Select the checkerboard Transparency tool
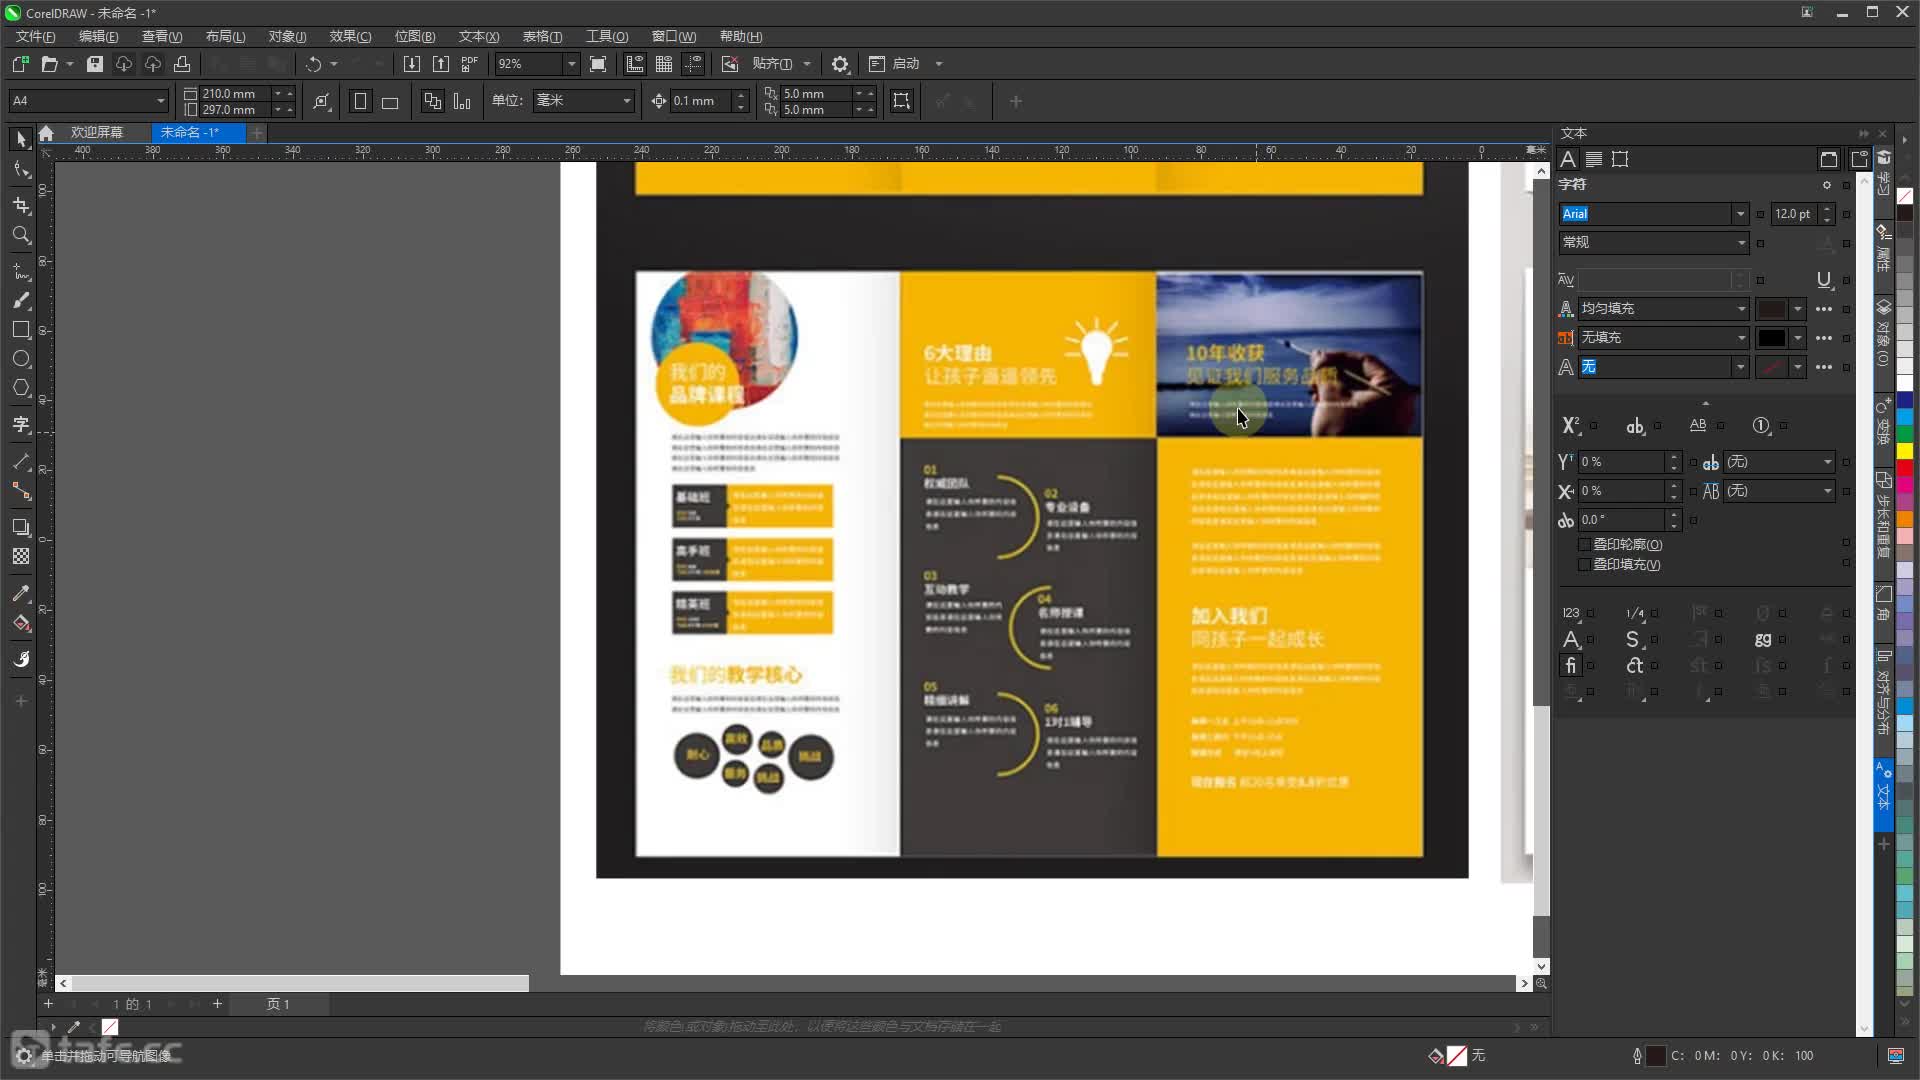Image resolution: width=1920 pixels, height=1080 pixels. [x=21, y=557]
